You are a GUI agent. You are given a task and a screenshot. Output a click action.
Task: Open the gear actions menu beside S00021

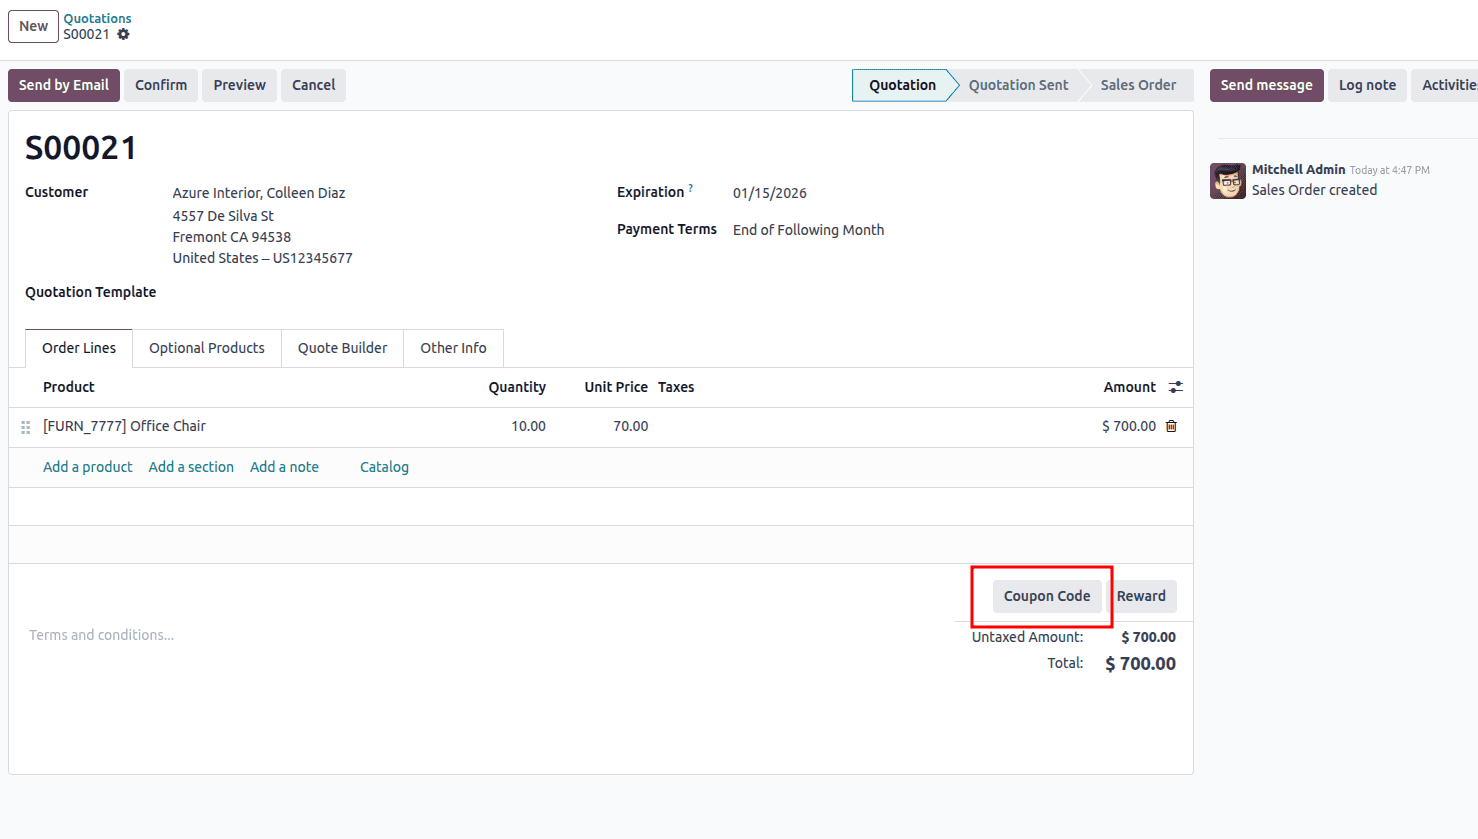click(x=123, y=34)
